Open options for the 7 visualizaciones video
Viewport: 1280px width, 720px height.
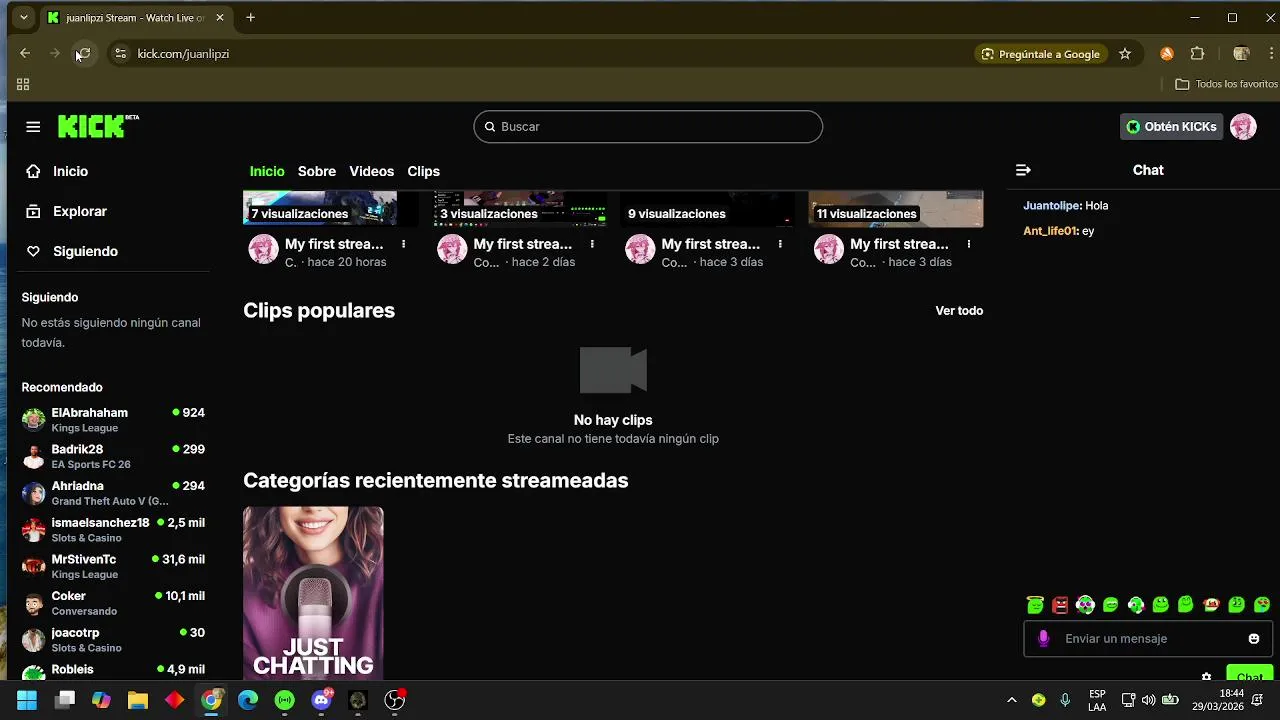[x=403, y=244]
